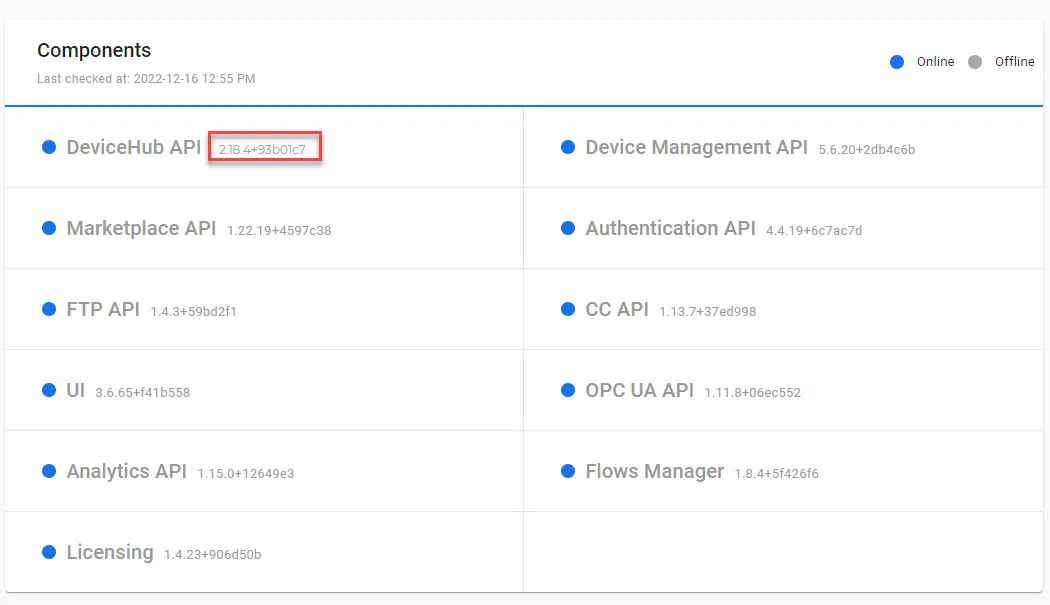
Task: Select the Analytics API name
Action: coord(127,472)
